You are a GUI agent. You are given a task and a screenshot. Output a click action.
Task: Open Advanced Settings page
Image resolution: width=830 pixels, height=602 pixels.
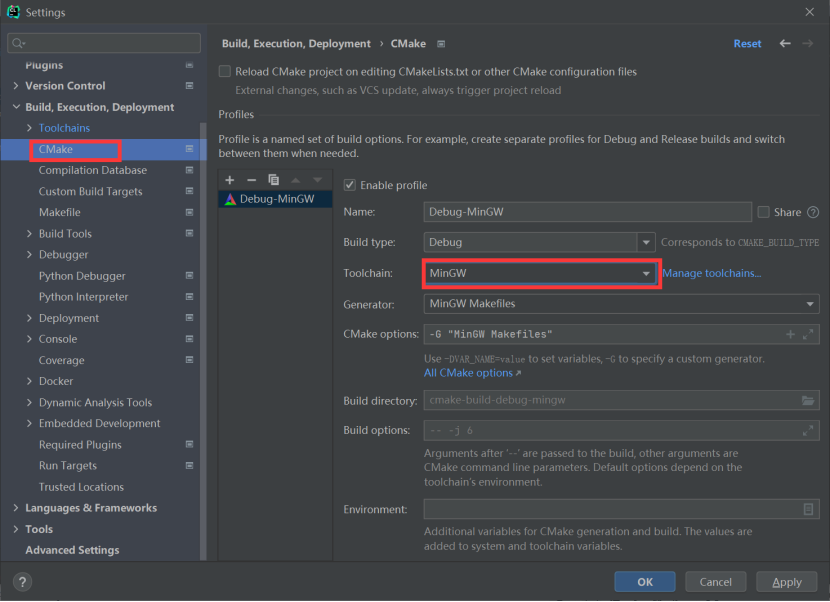72,550
